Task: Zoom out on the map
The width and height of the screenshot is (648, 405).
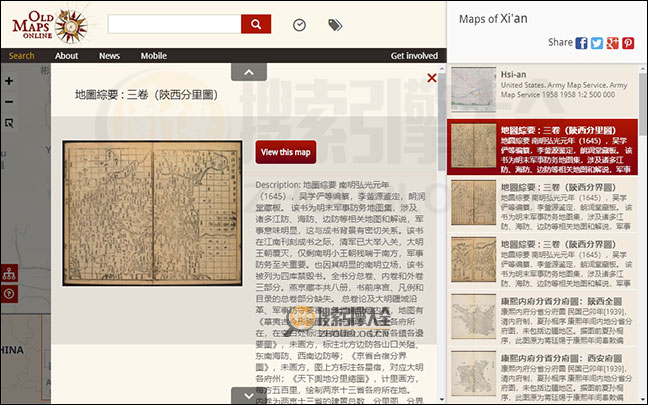Action: click(x=9, y=102)
